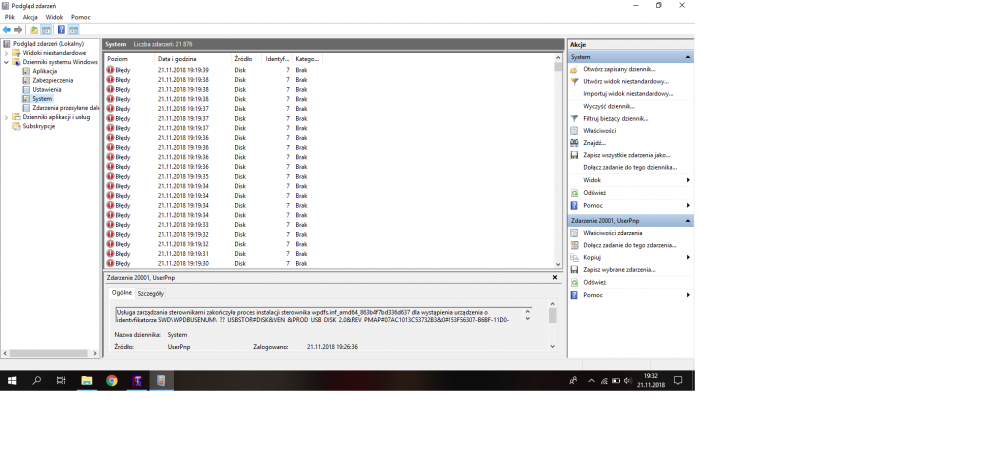1000x463 pixels.
Task: Click the binoculars icon next to 'Znajdź'
Action: click(x=574, y=143)
